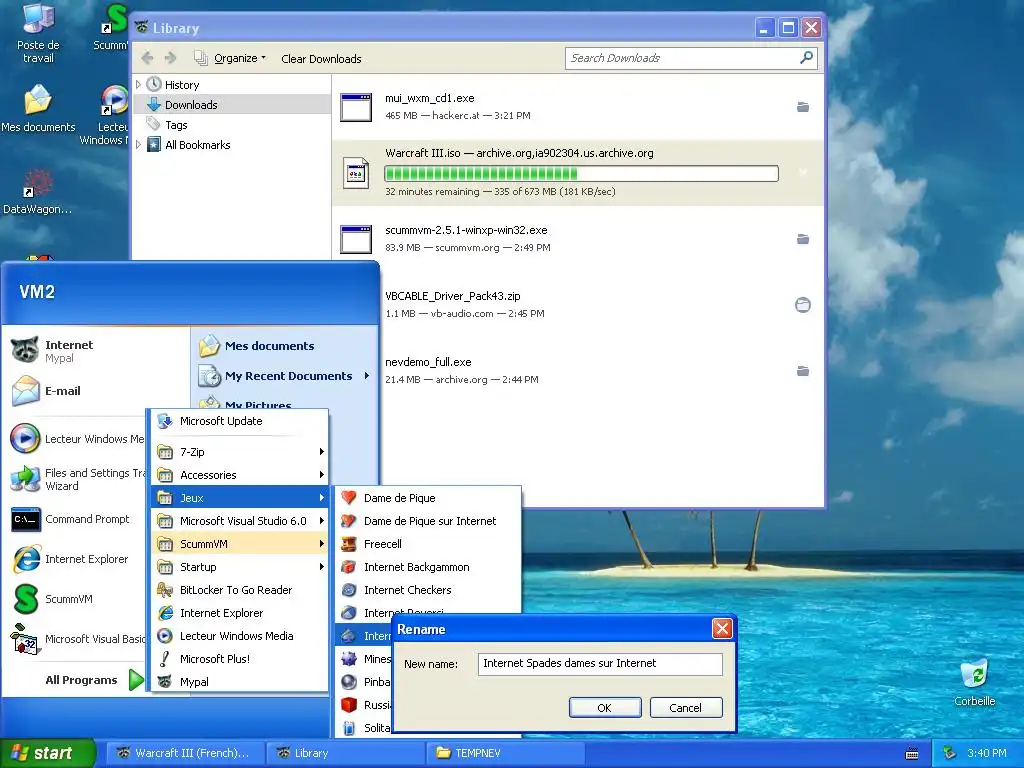Click the All Programs green arrow
Viewport: 1024px width, 768px height.
click(x=136, y=680)
